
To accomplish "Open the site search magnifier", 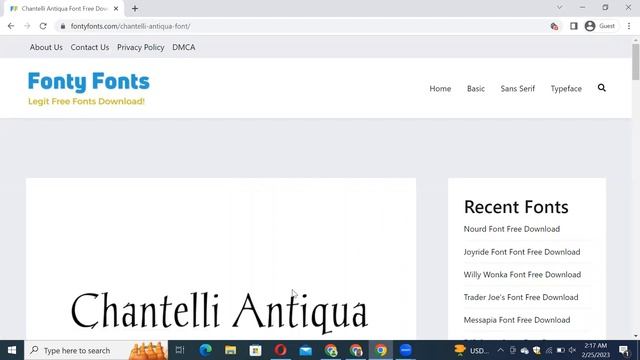I will [602, 88].
